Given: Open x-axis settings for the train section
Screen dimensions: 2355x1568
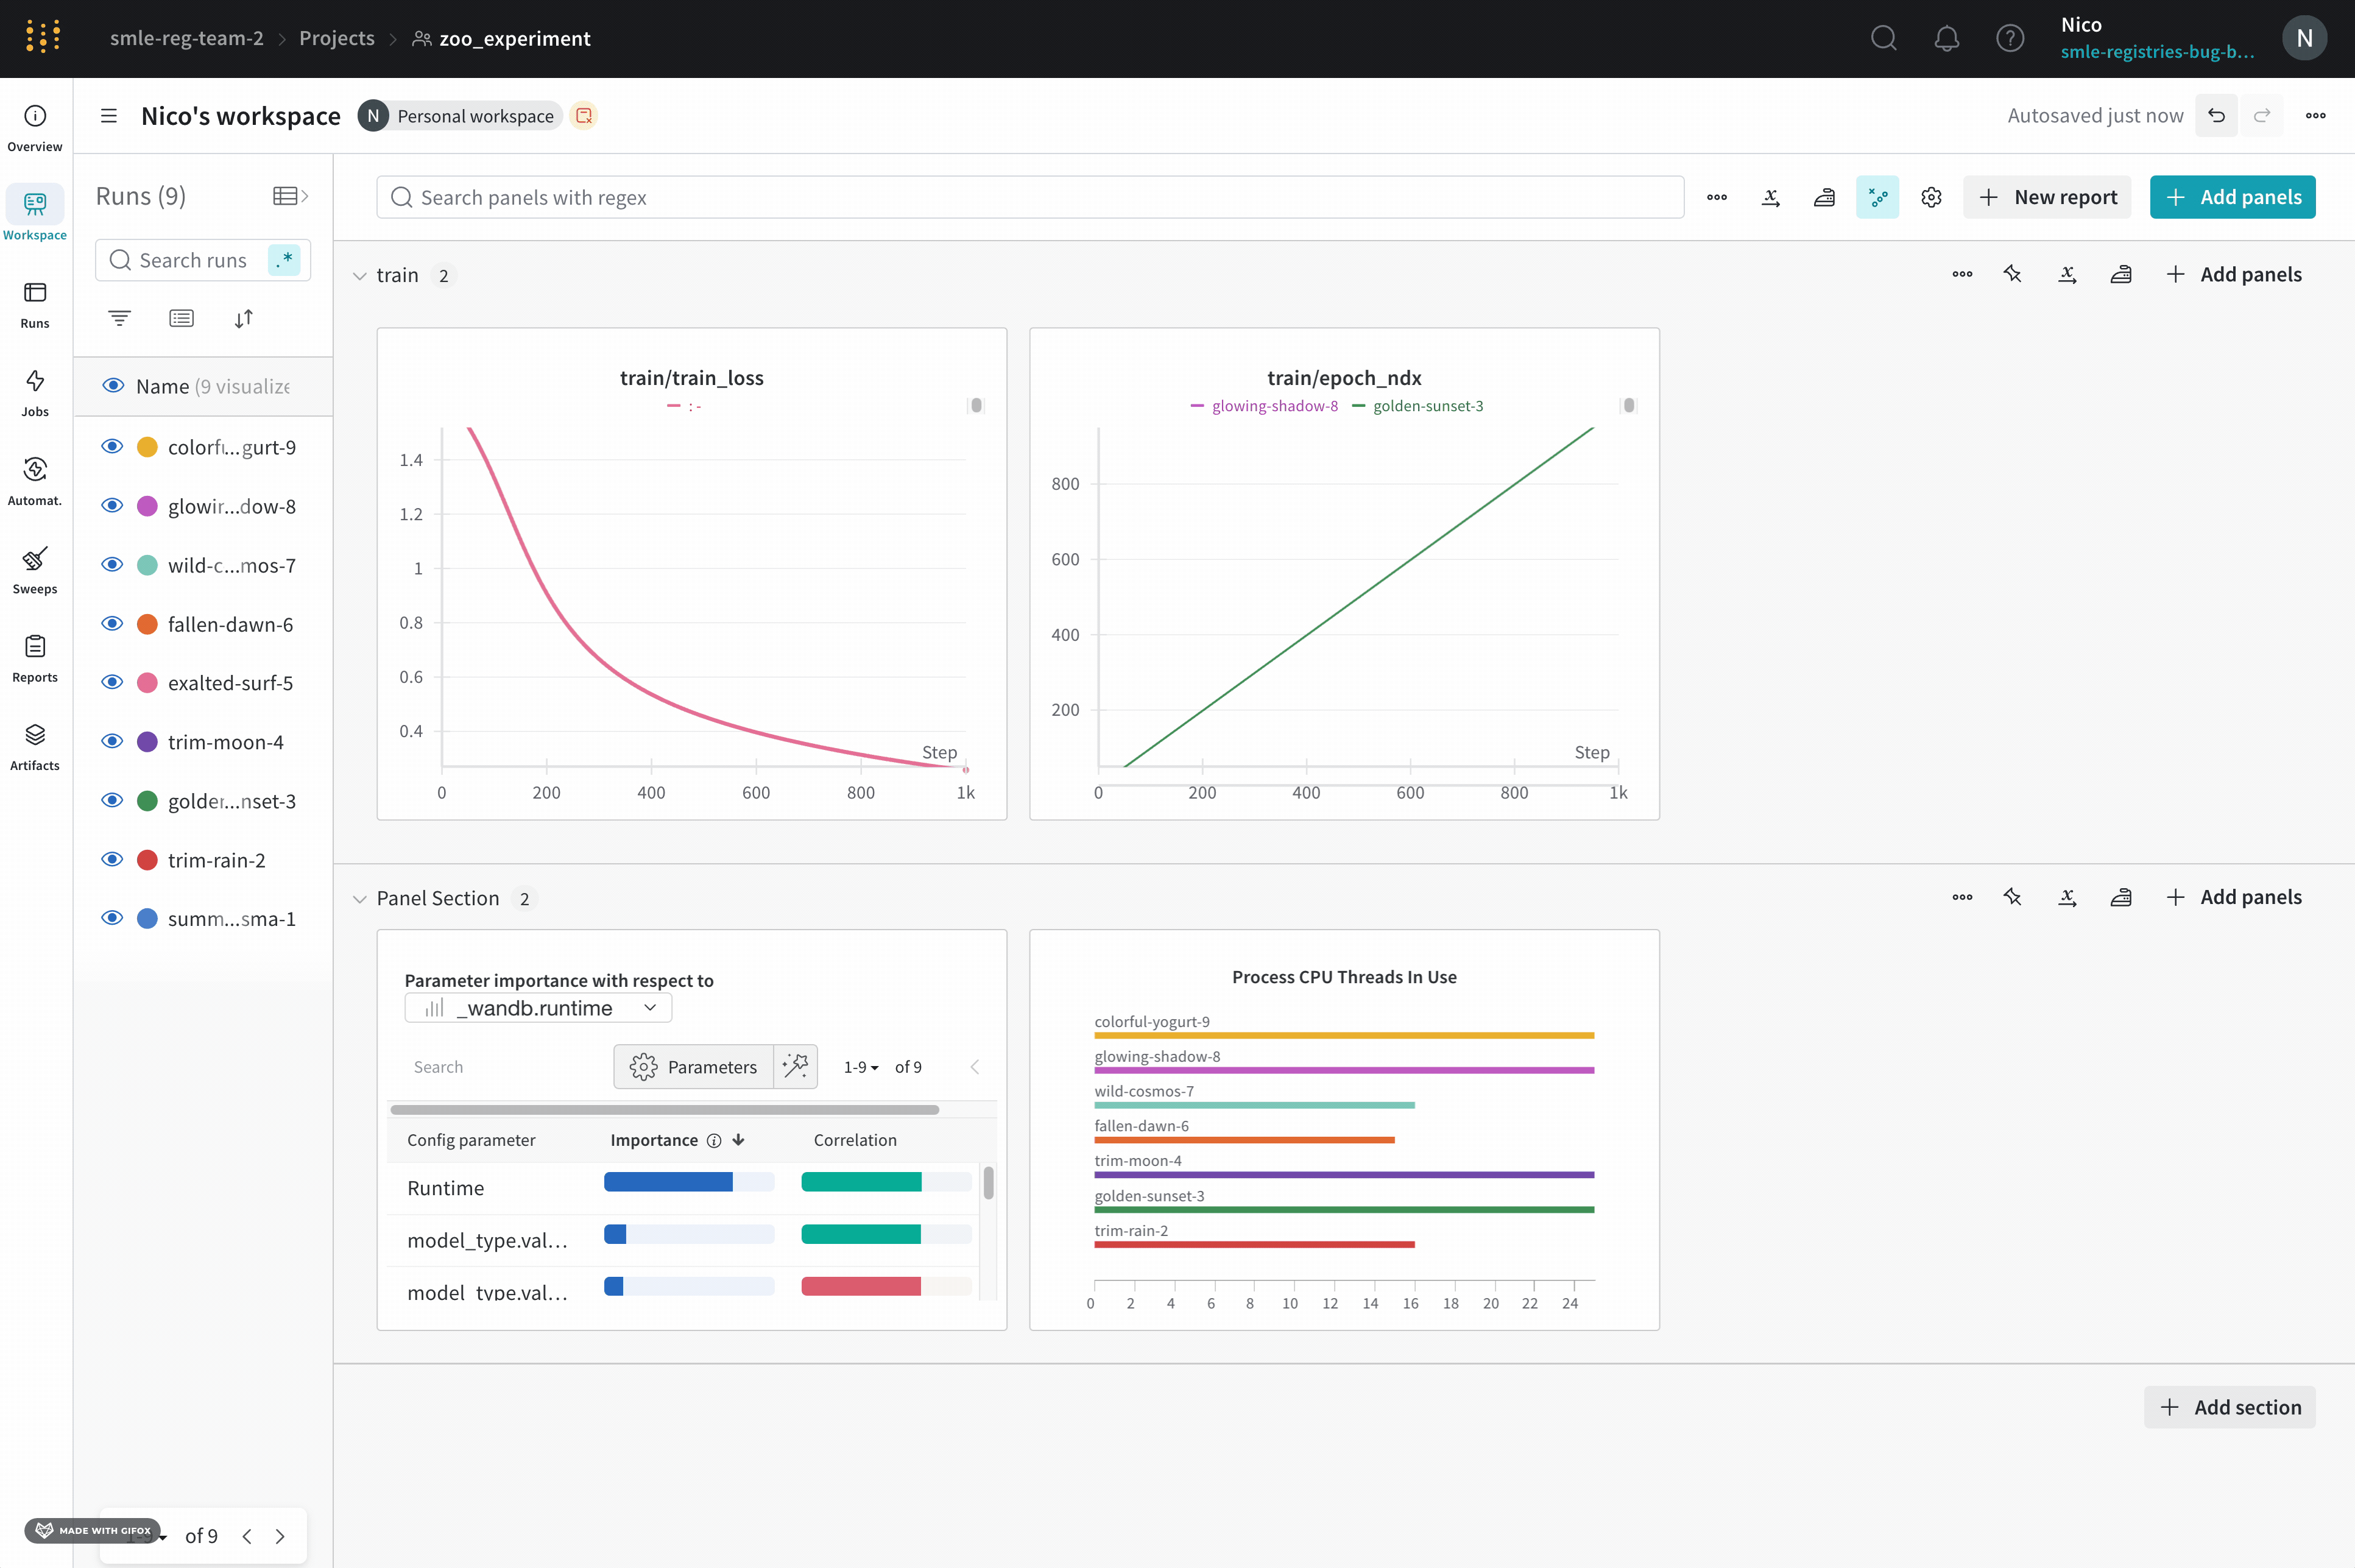Looking at the screenshot, I should (2067, 274).
